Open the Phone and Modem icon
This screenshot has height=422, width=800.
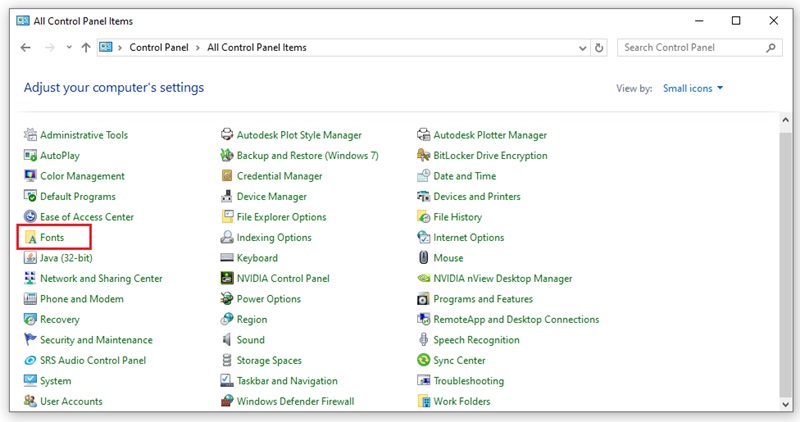(x=30, y=299)
